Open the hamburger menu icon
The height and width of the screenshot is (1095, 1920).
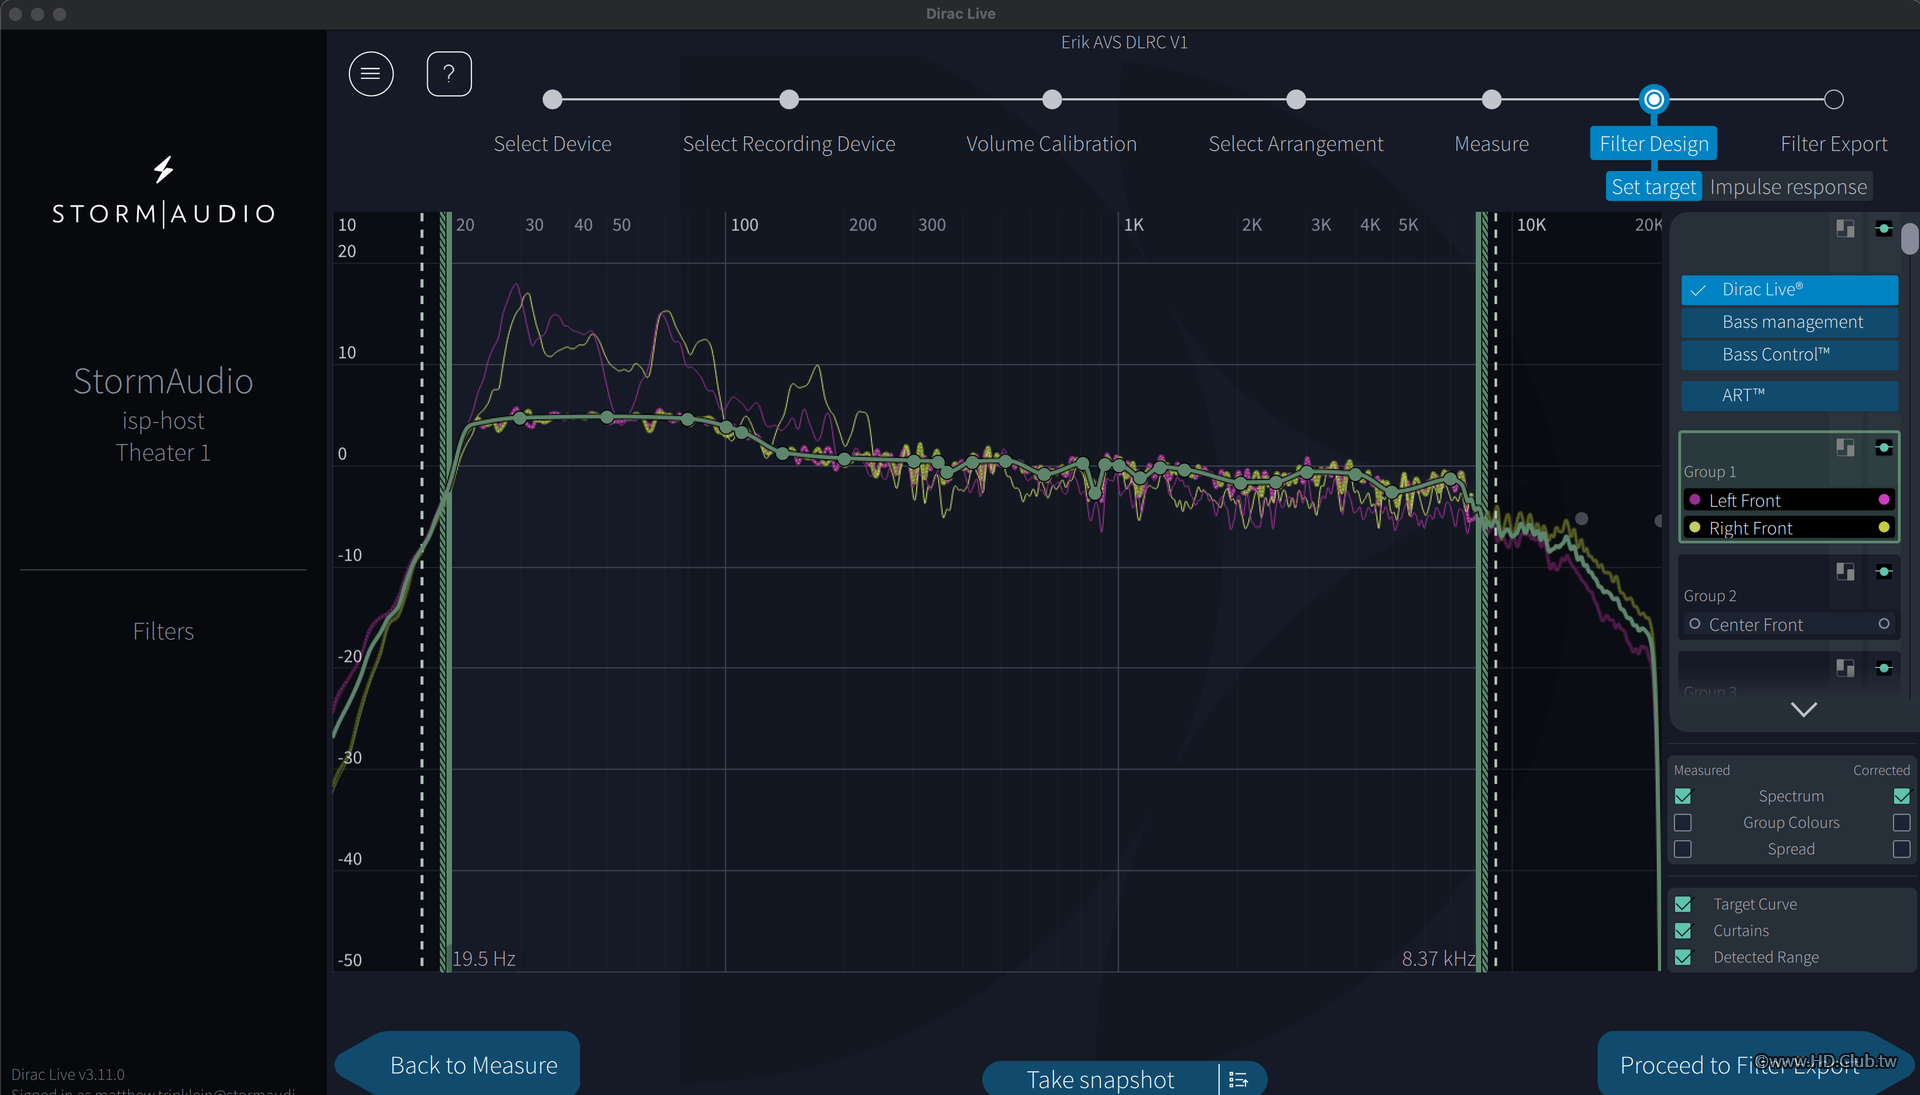click(x=371, y=74)
